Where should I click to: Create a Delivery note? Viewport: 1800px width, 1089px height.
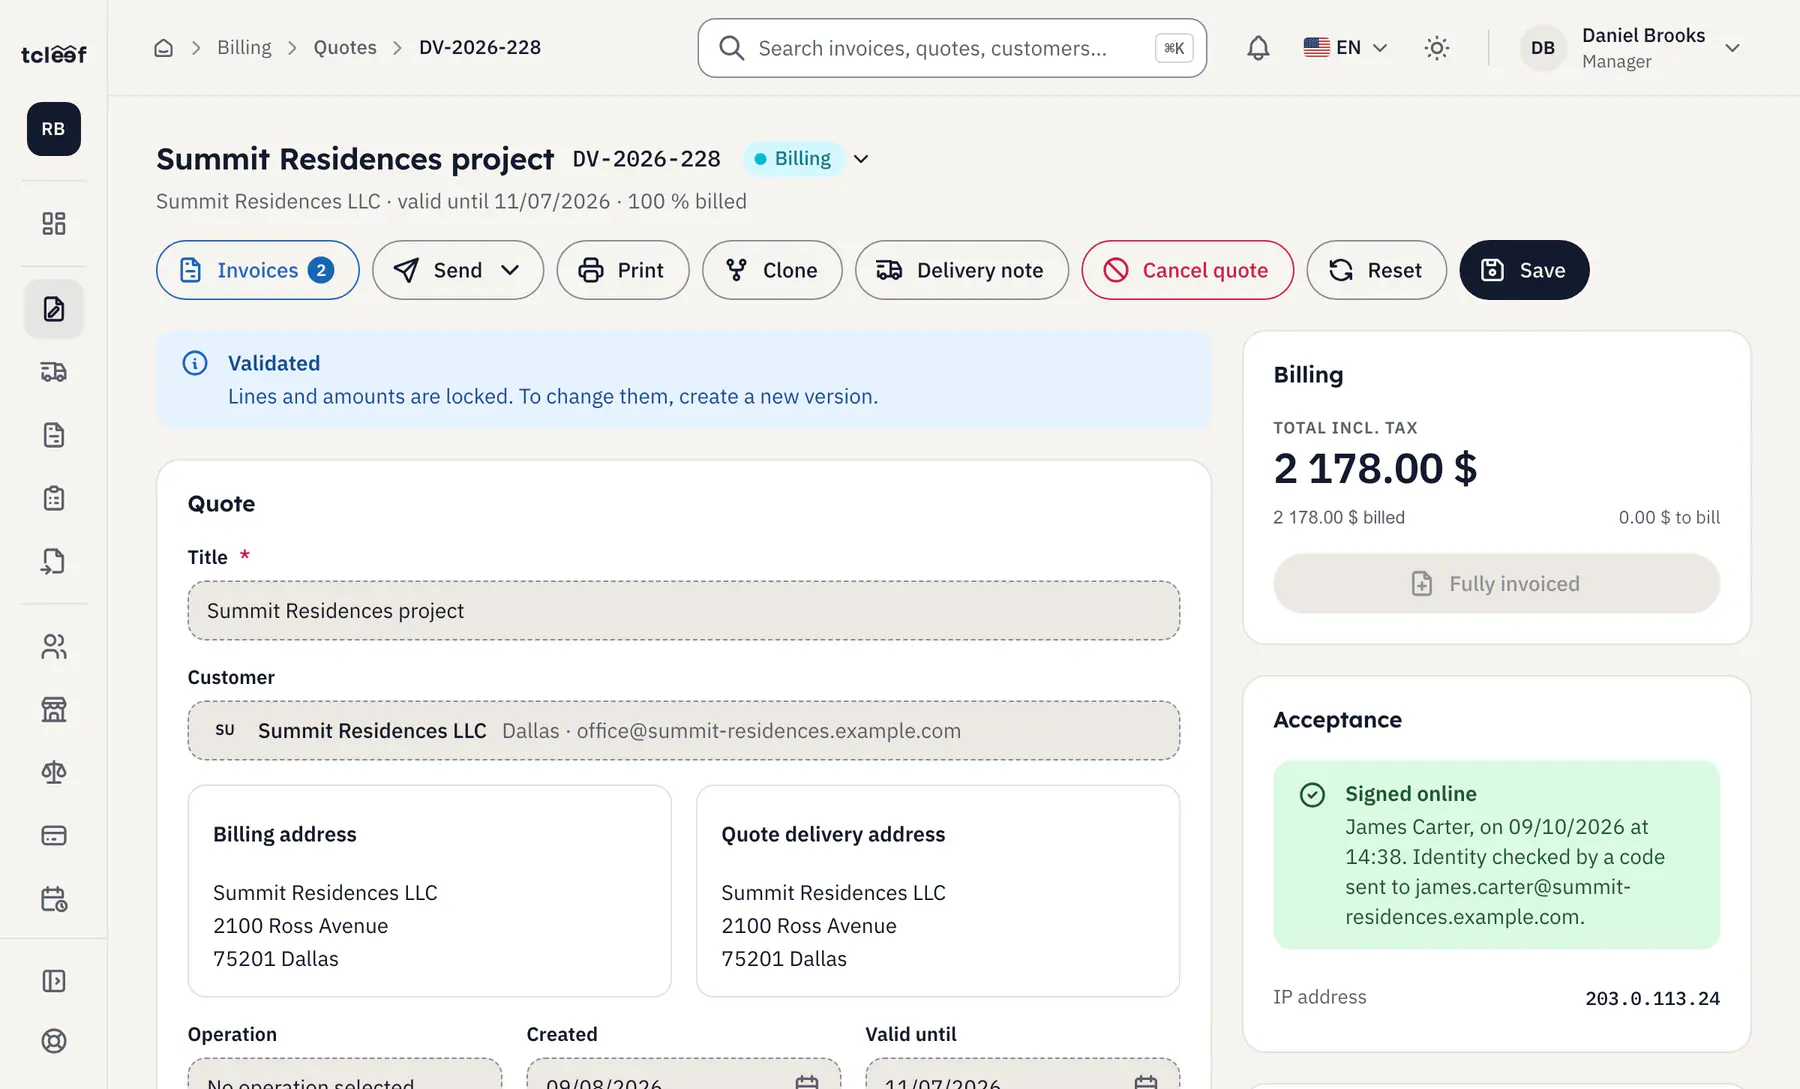962,270
